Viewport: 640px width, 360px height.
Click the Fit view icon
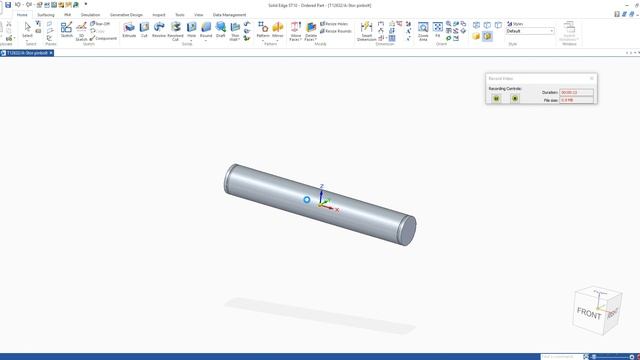click(x=438, y=29)
